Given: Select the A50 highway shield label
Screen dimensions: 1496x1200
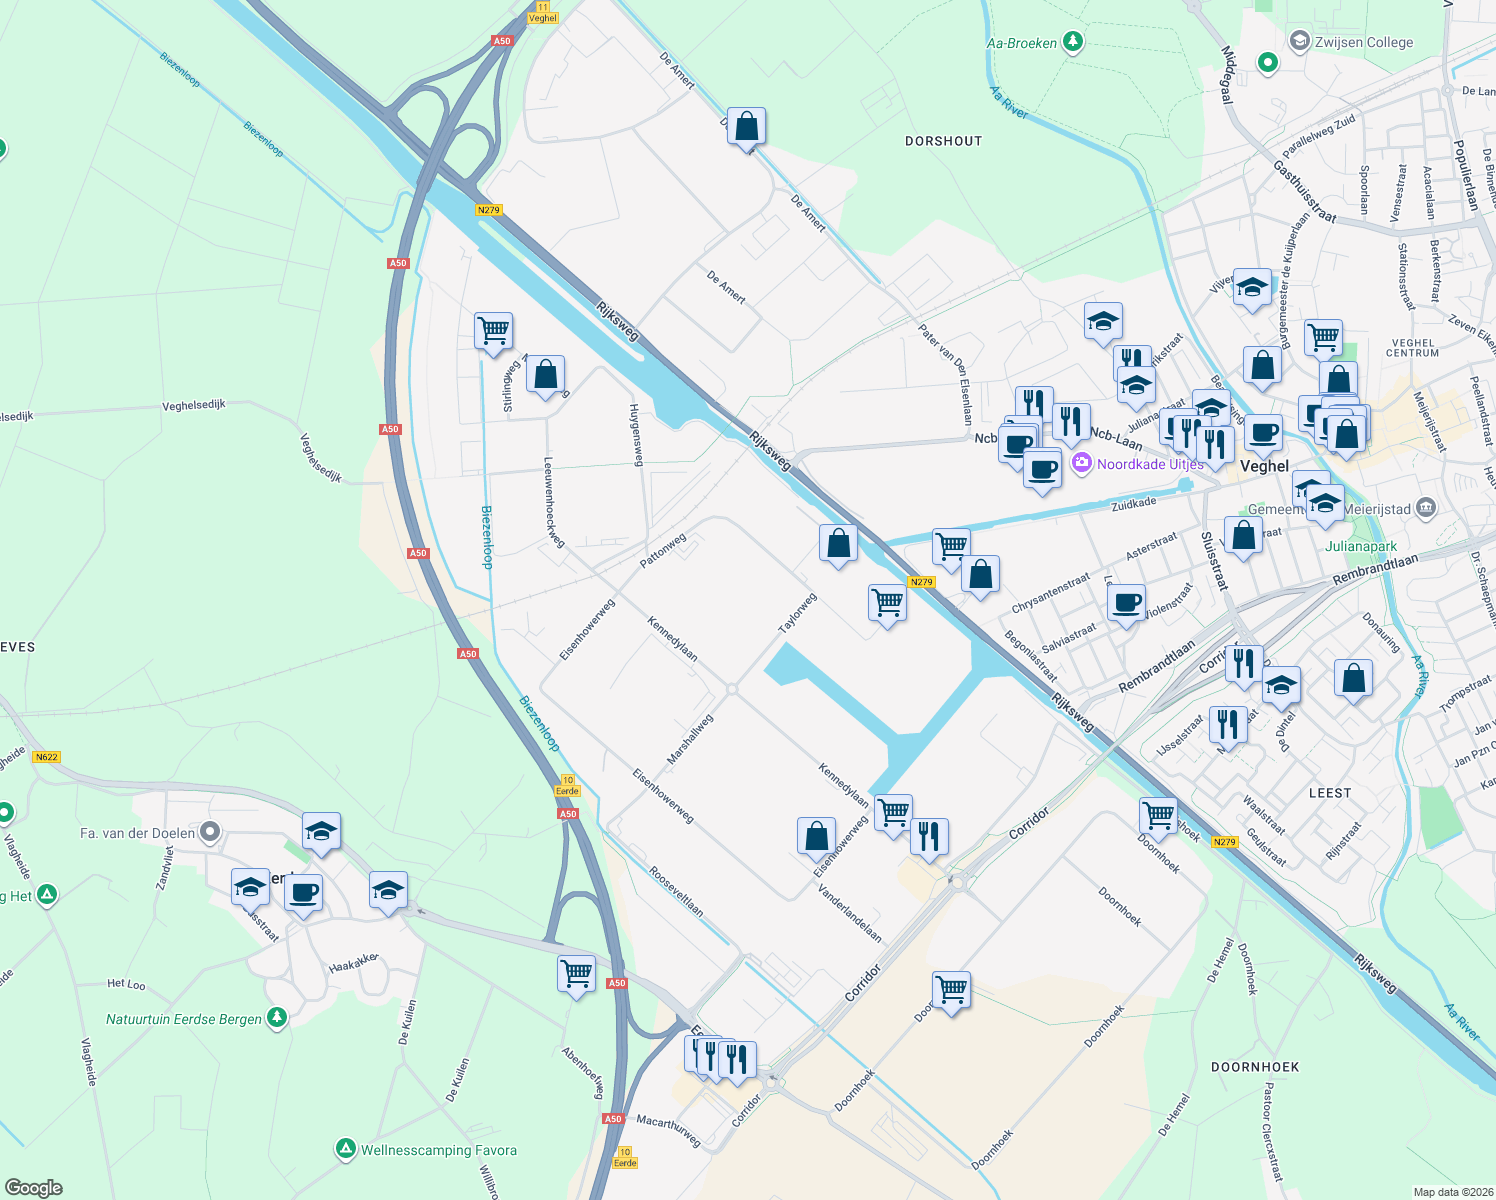Looking at the screenshot, I should click(x=397, y=263).
